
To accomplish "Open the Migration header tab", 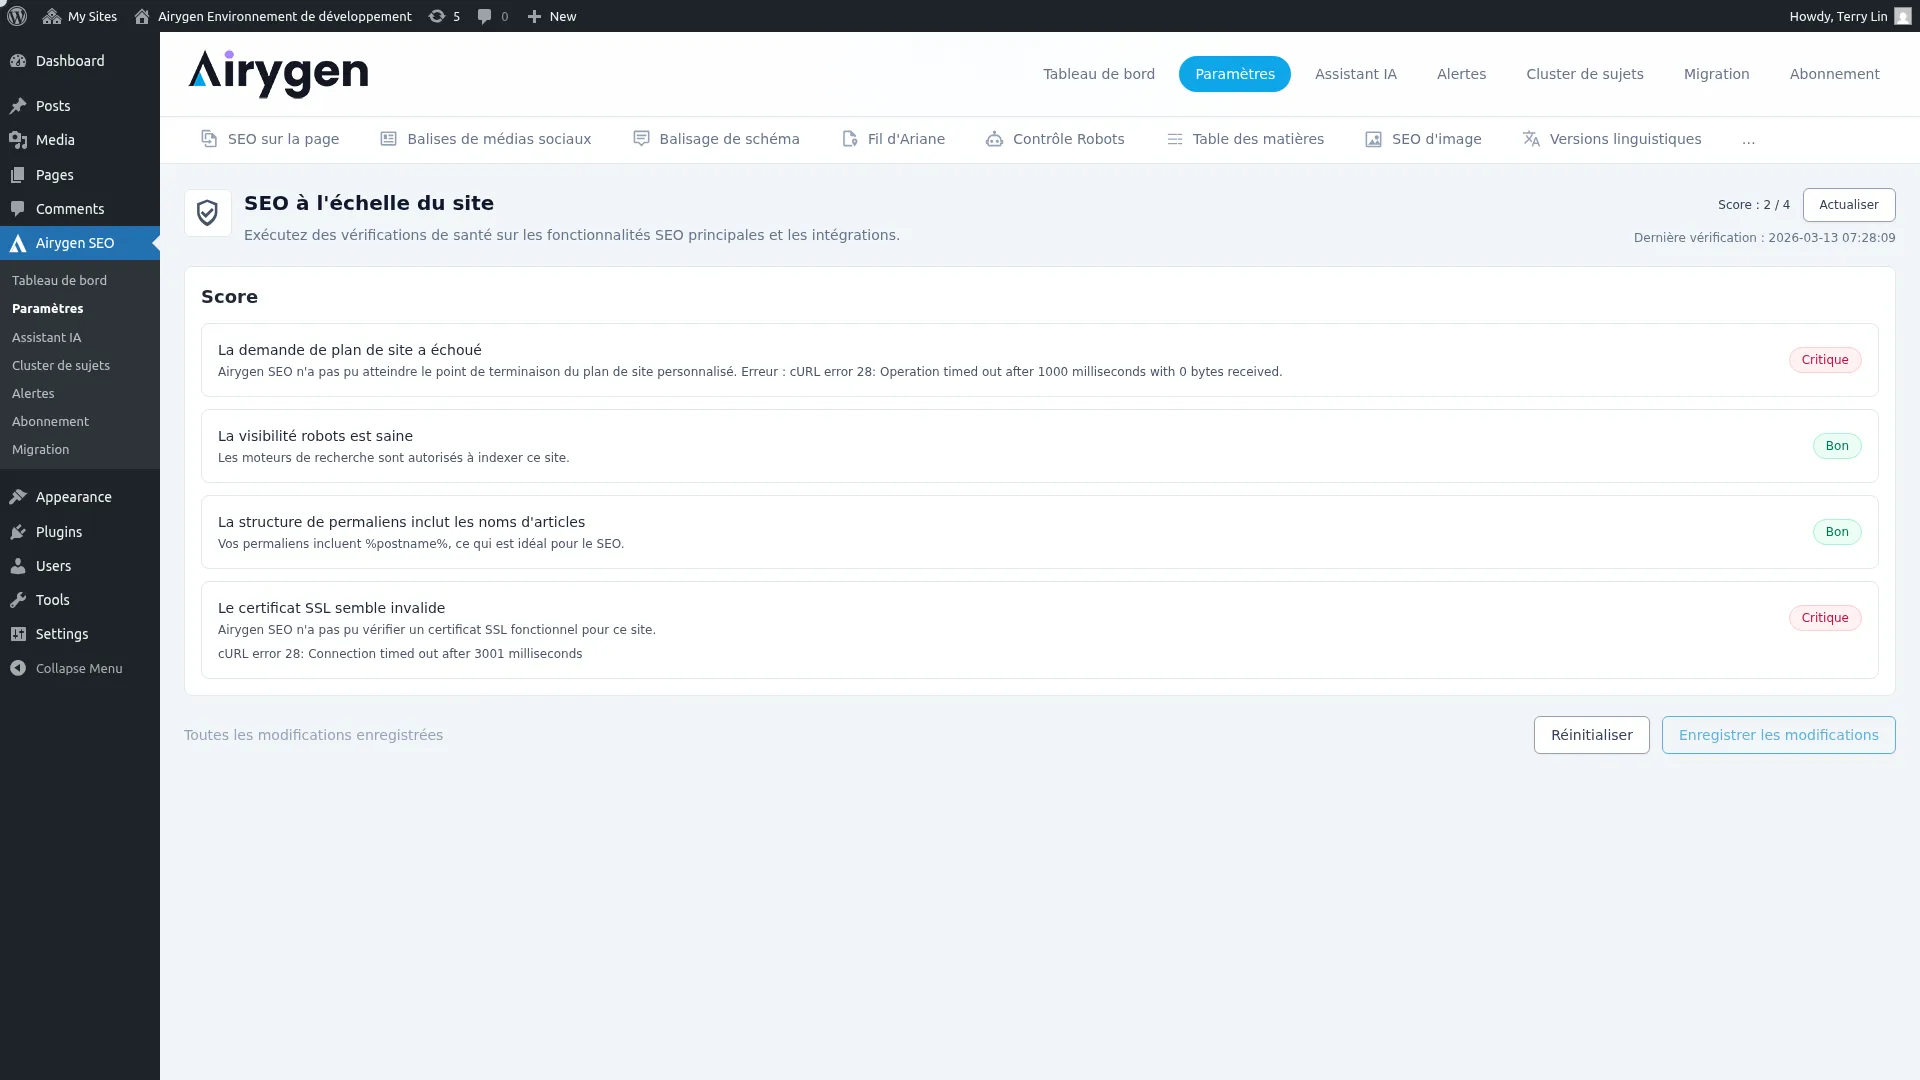I will point(1717,74).
